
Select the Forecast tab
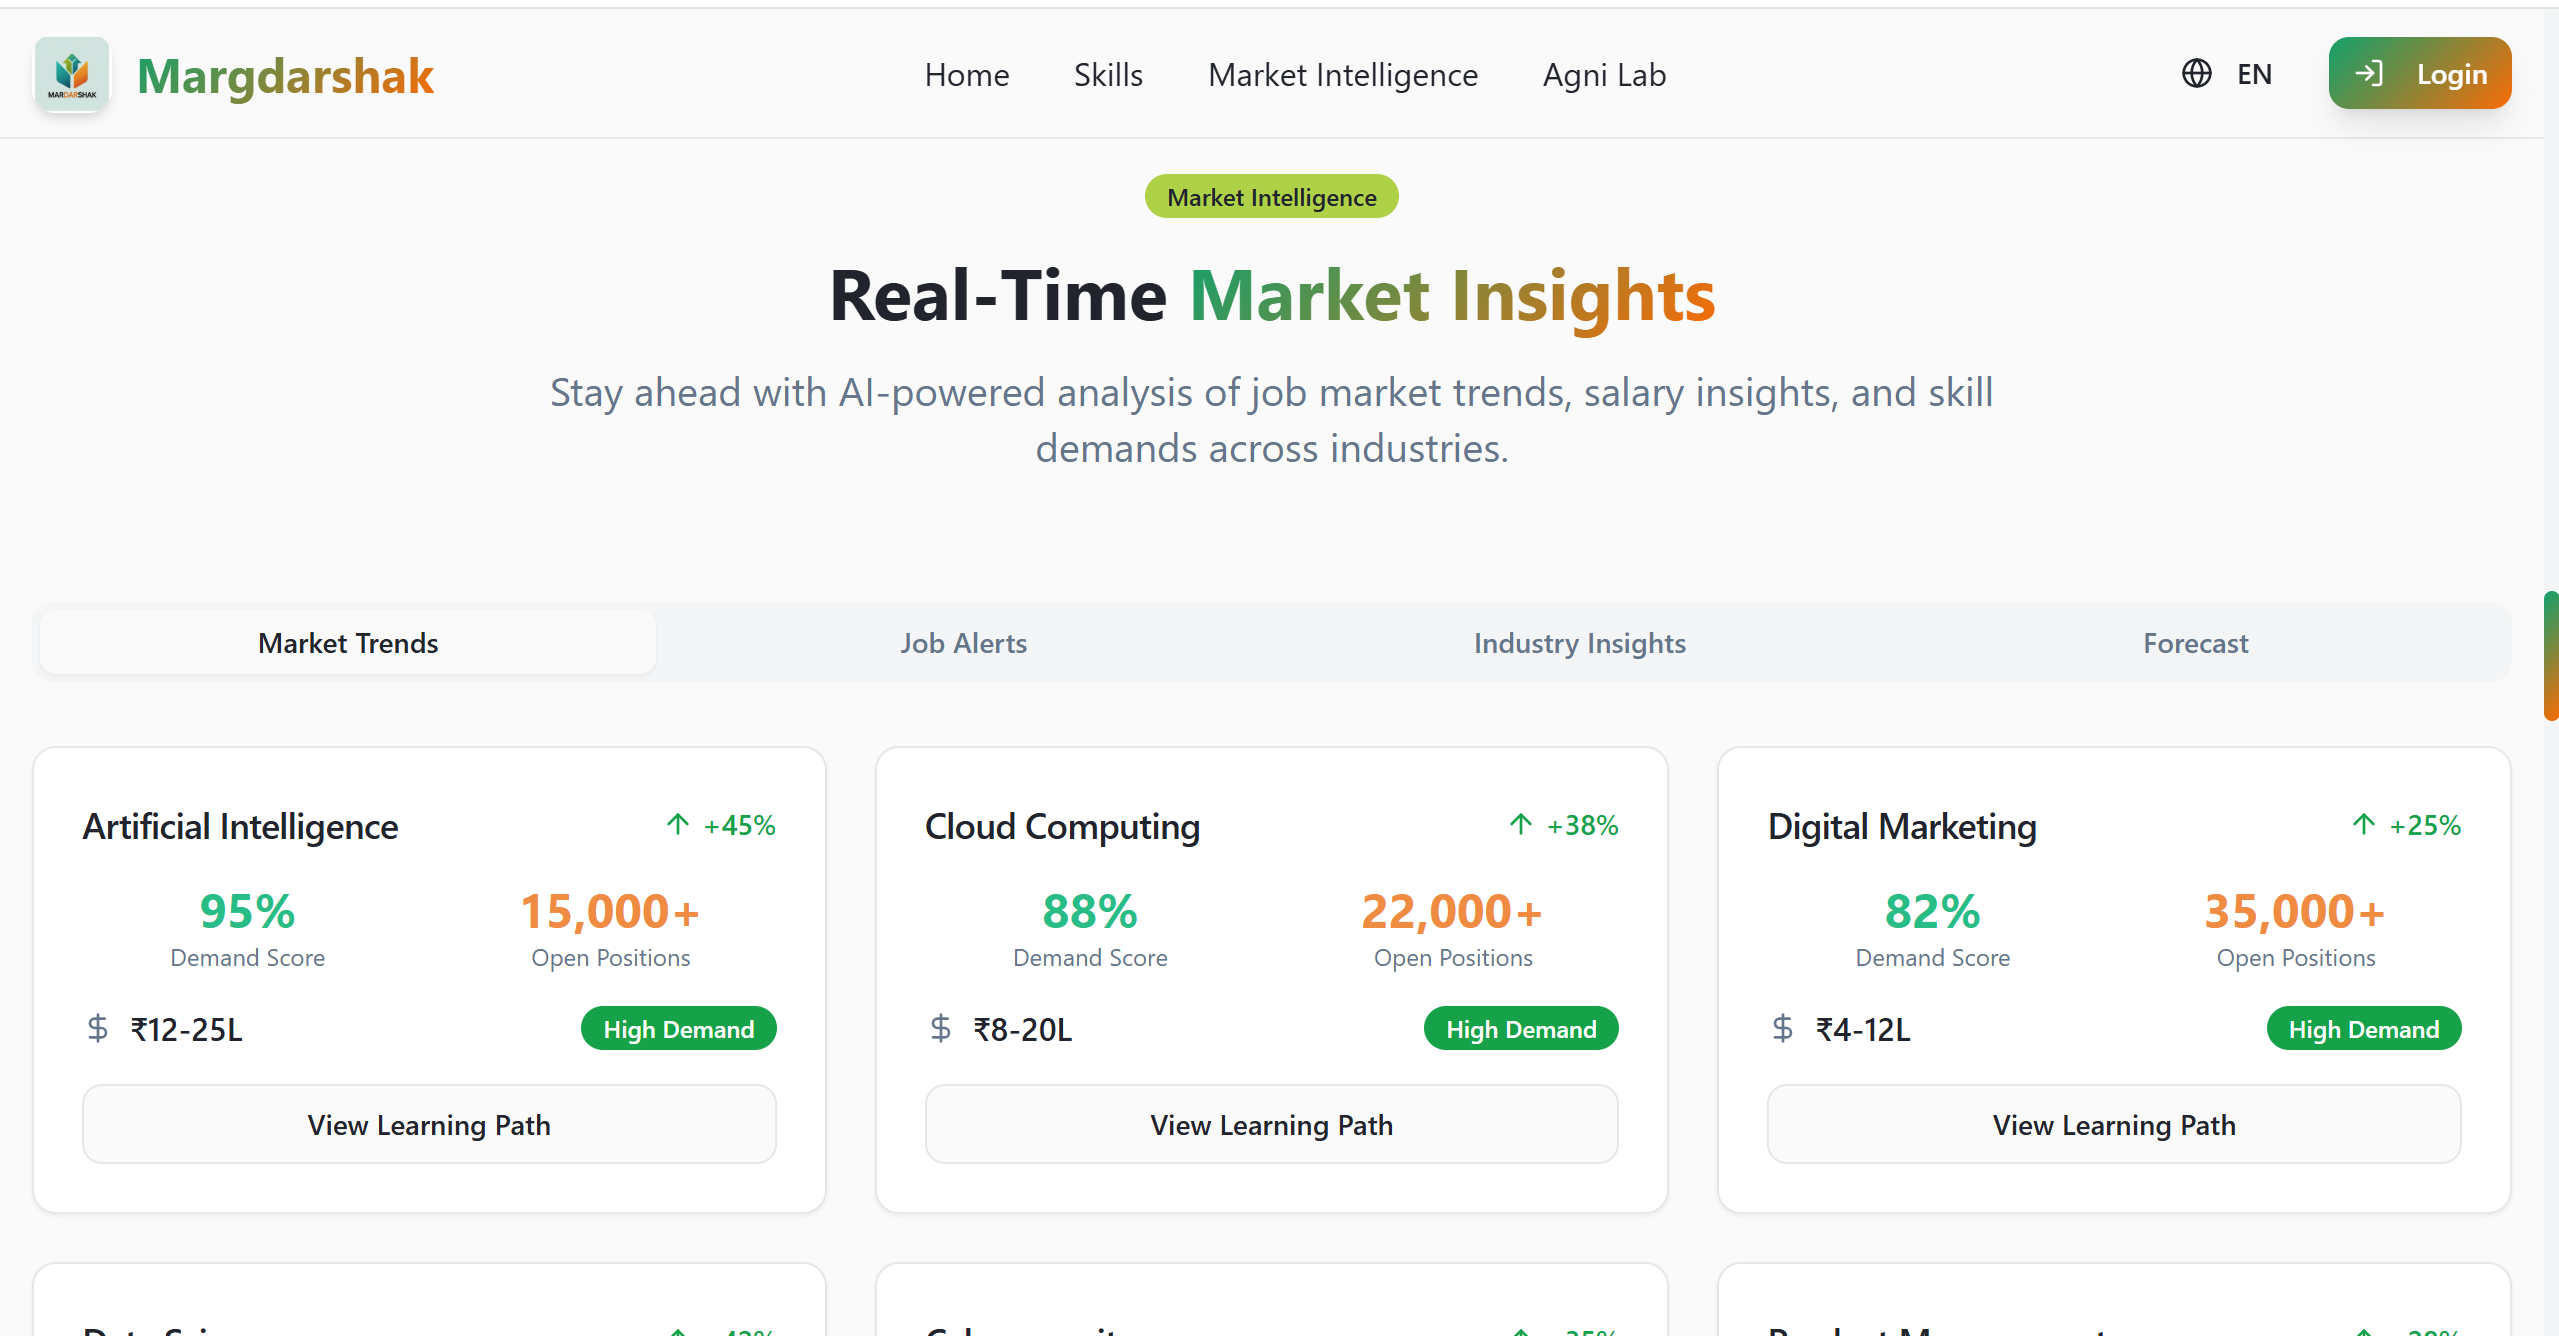2196,643
